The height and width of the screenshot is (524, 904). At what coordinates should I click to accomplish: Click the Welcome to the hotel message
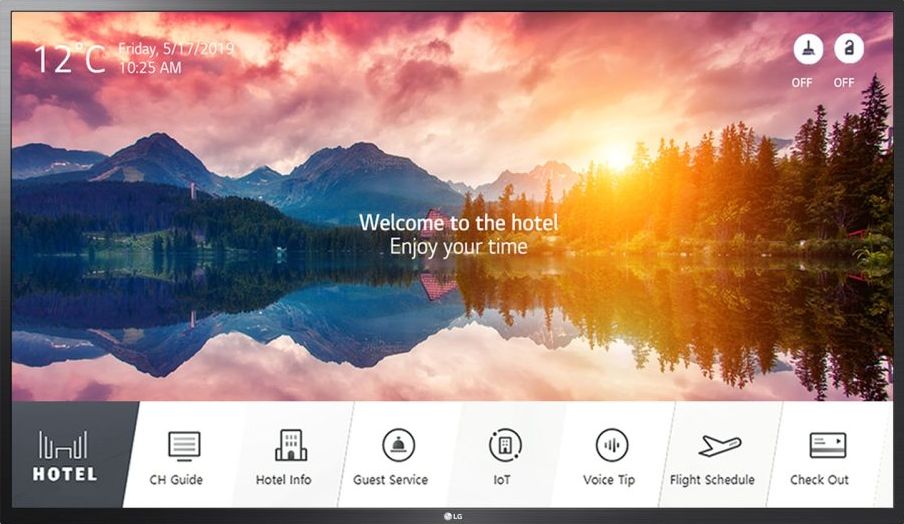click(458, 223)
